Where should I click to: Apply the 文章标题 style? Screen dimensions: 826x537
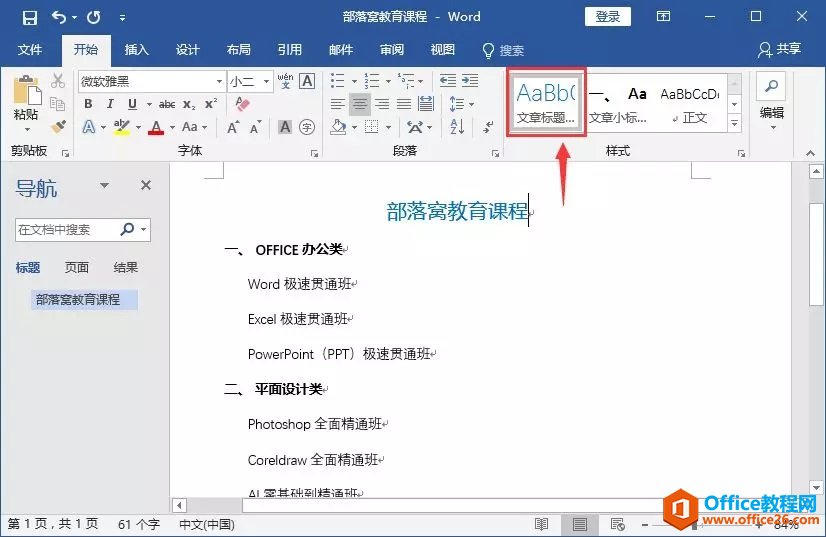pos(546,102)
